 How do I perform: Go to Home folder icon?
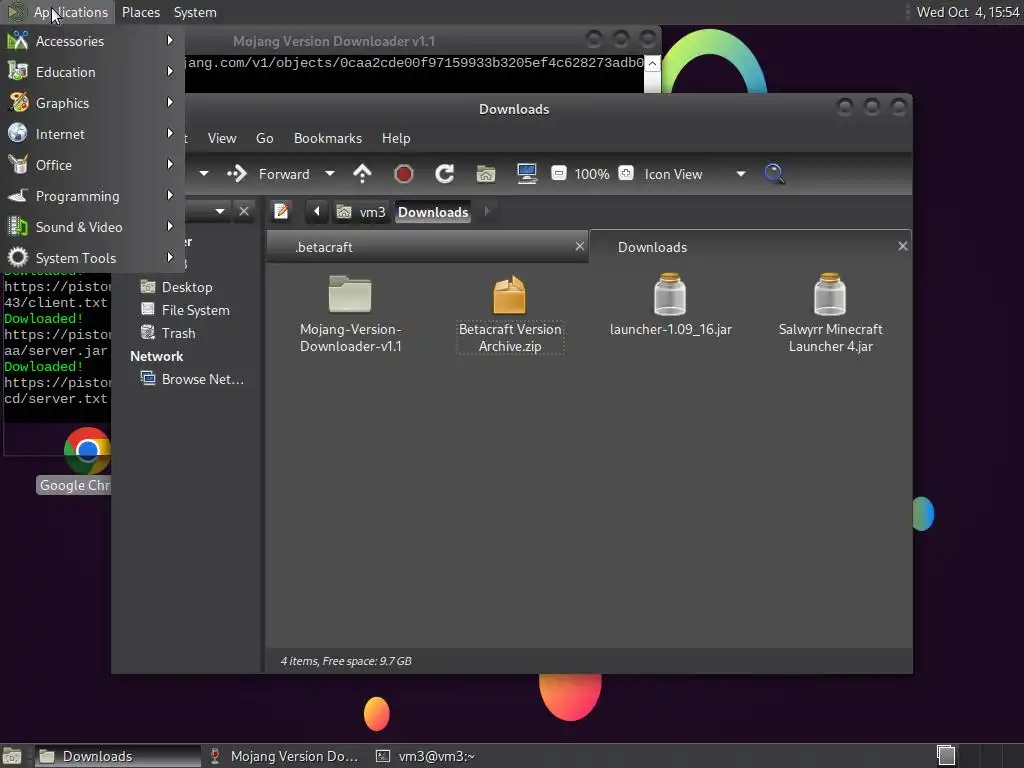[486, 174]
